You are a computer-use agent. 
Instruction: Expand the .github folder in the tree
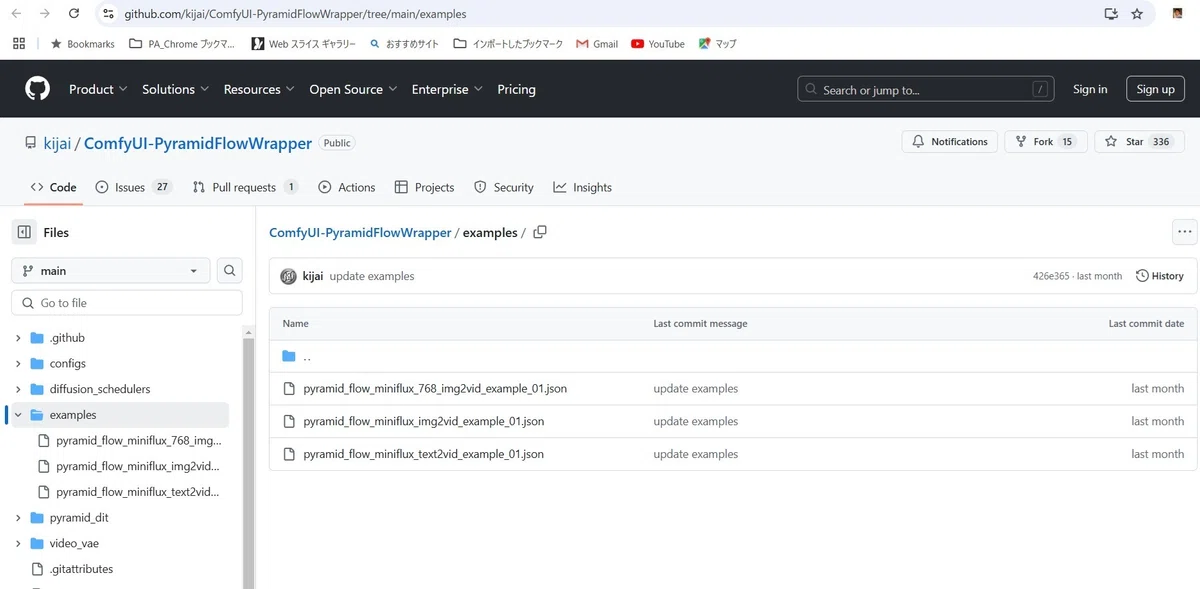tap(18, 338)
